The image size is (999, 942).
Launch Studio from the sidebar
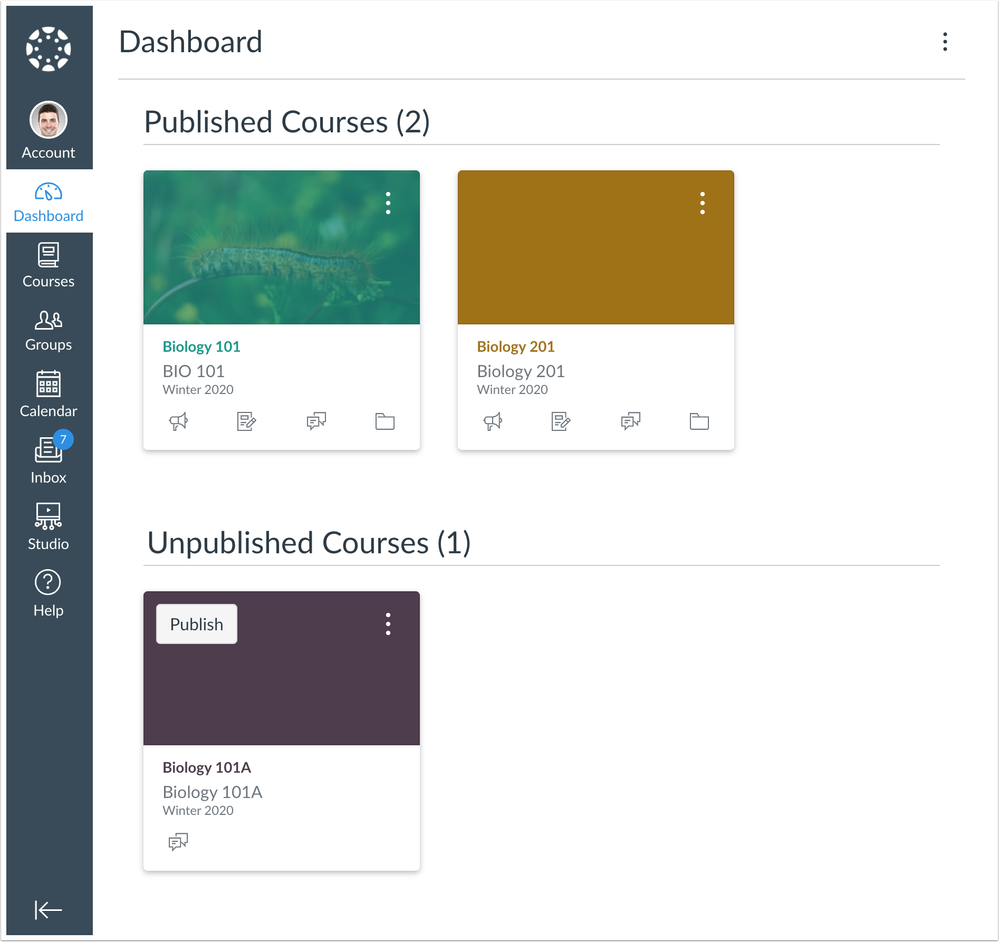(x=48, y=523)
